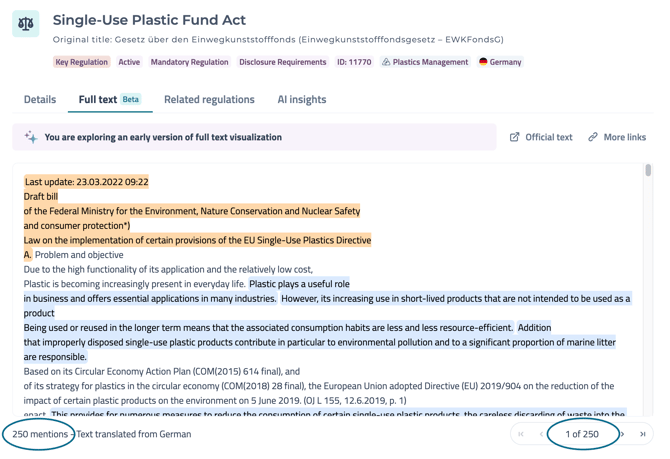
Task: Click the 1 of 250 page indicator
Action: (582, 434)
